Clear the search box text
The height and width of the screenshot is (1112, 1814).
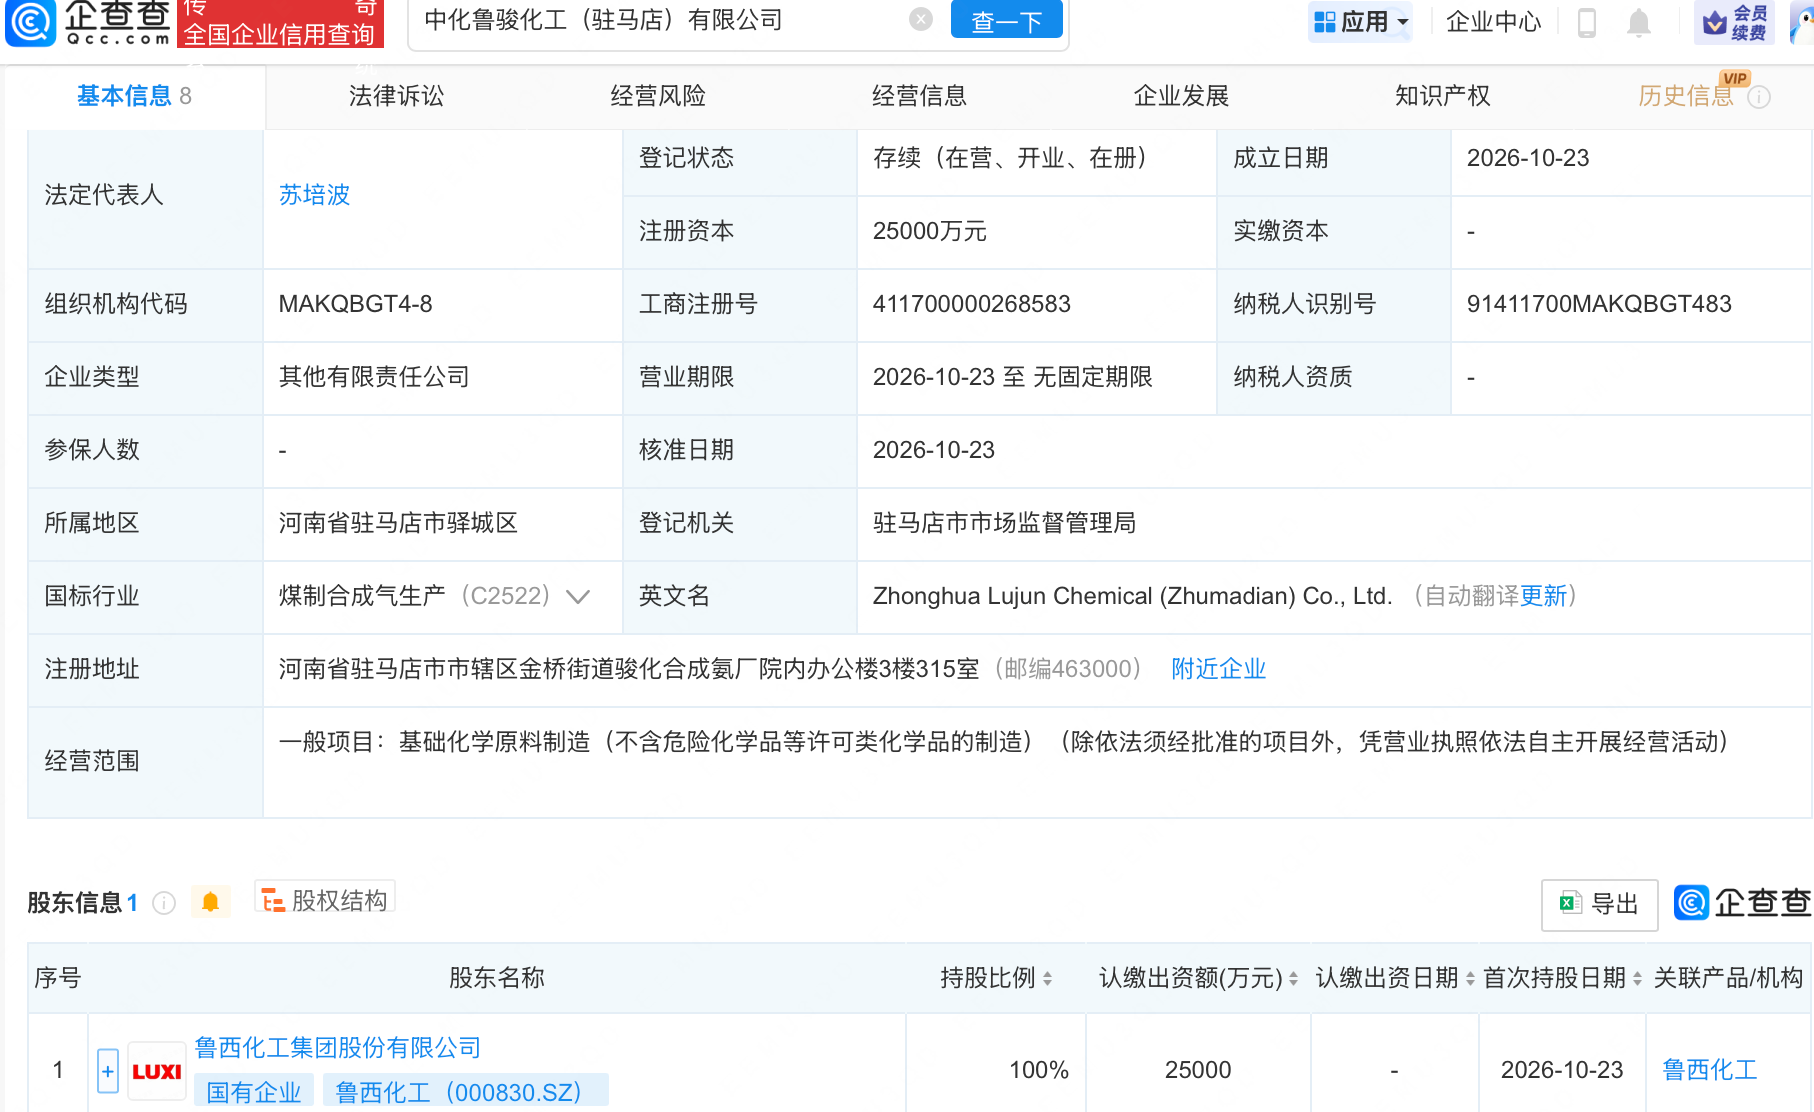coord(921,19)
